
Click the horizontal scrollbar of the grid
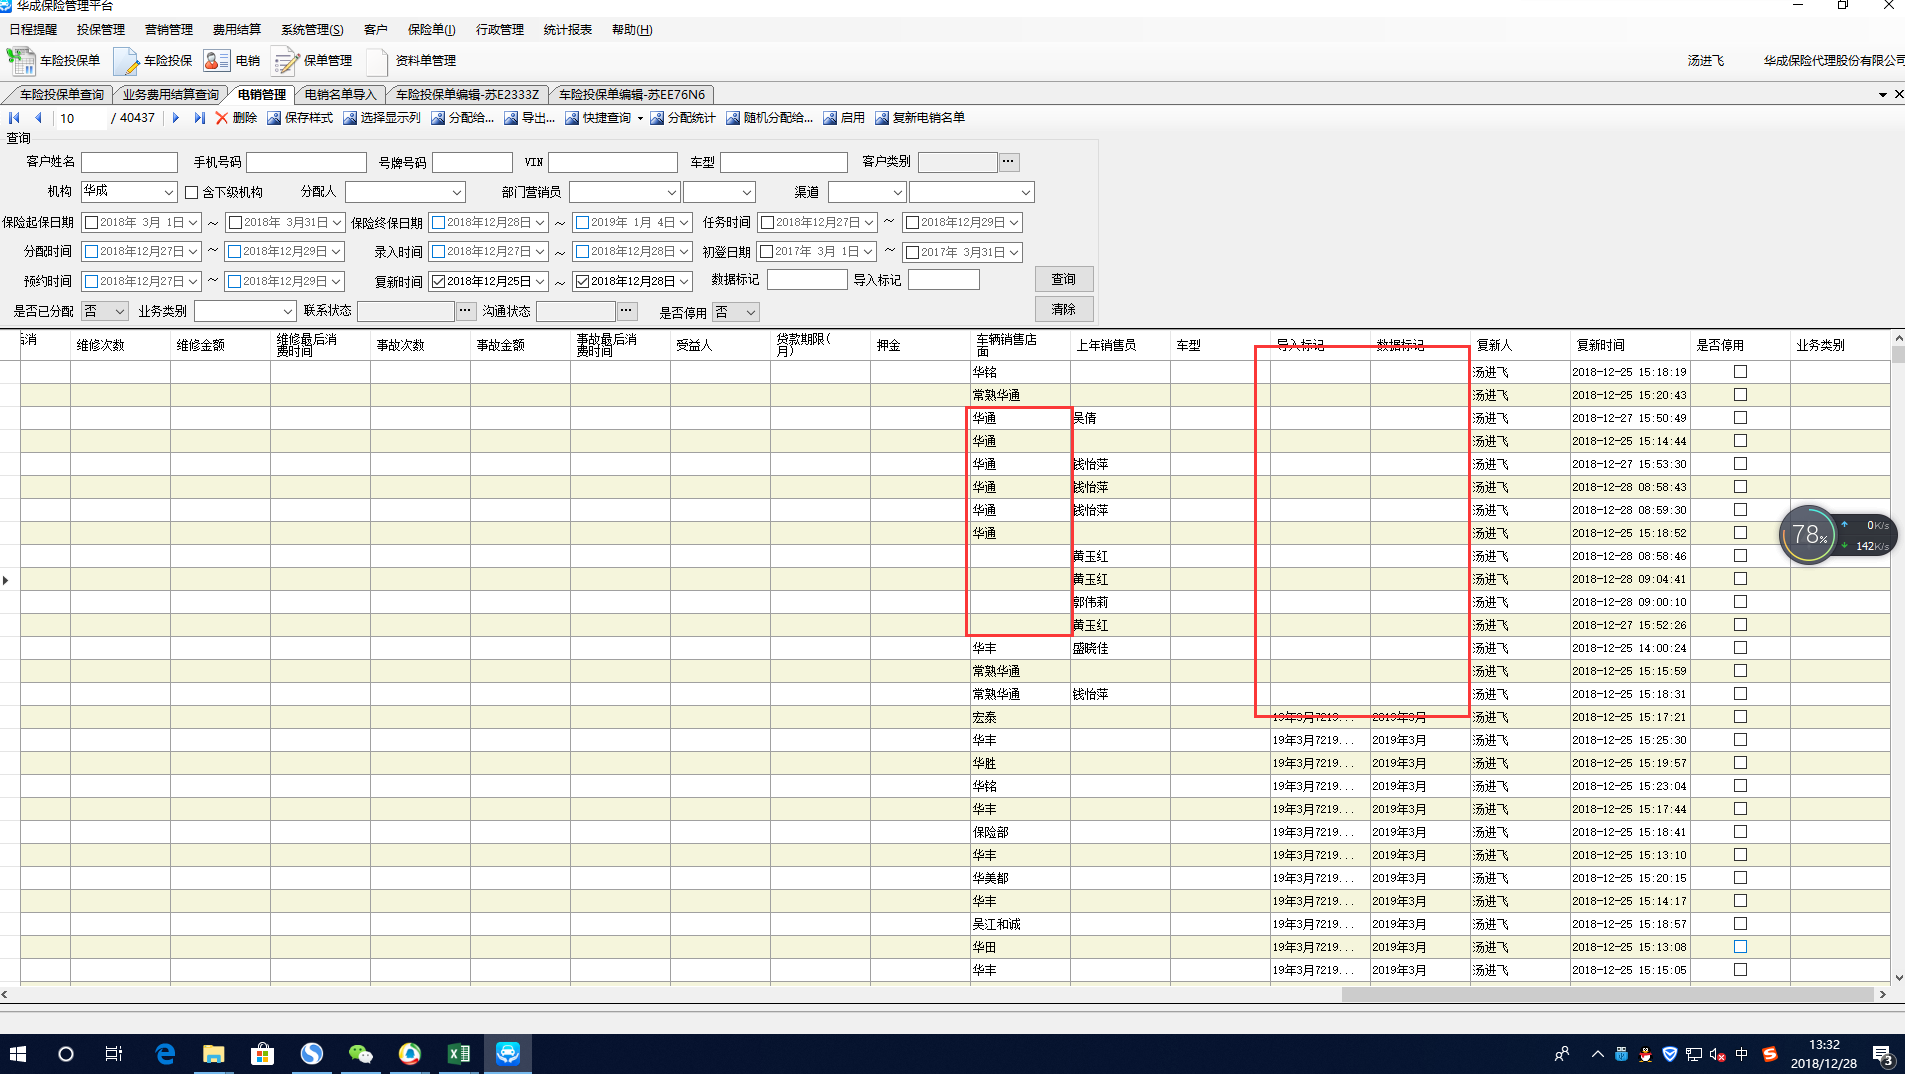click(x=1606, y=994)
